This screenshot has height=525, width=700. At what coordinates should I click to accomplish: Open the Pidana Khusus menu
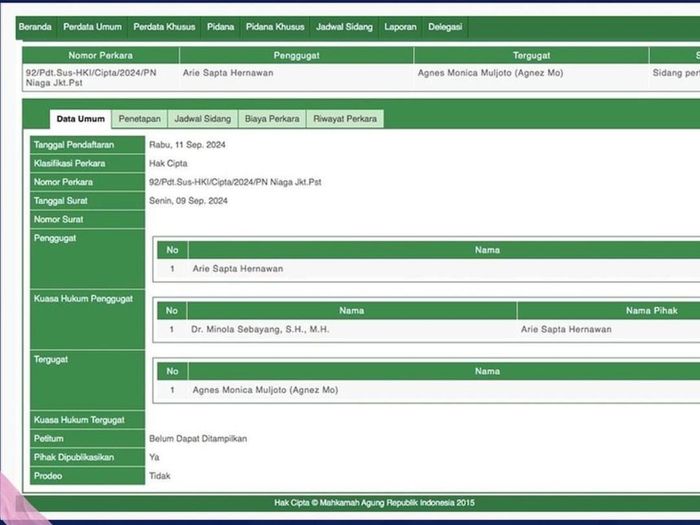(x=275, y=27)
